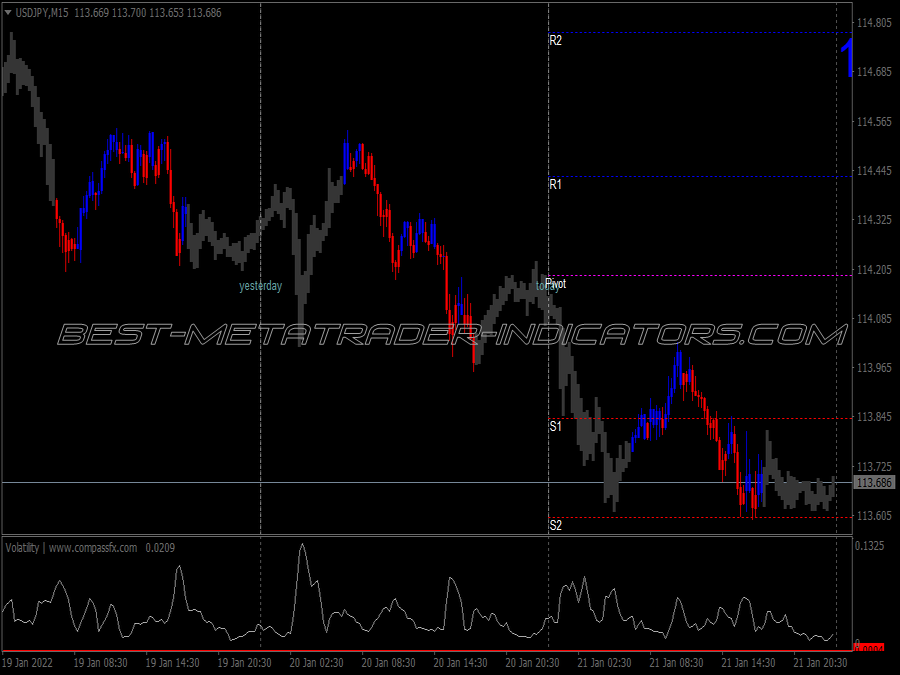Click the '21 Jan 20:30' time axis label
The image size is (900, 675).
[x=820, y=663]
